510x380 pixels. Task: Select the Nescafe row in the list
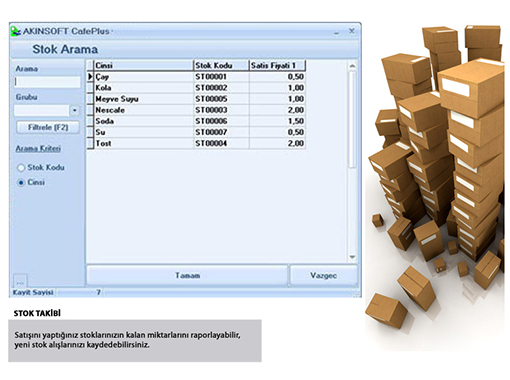[196, 110]
